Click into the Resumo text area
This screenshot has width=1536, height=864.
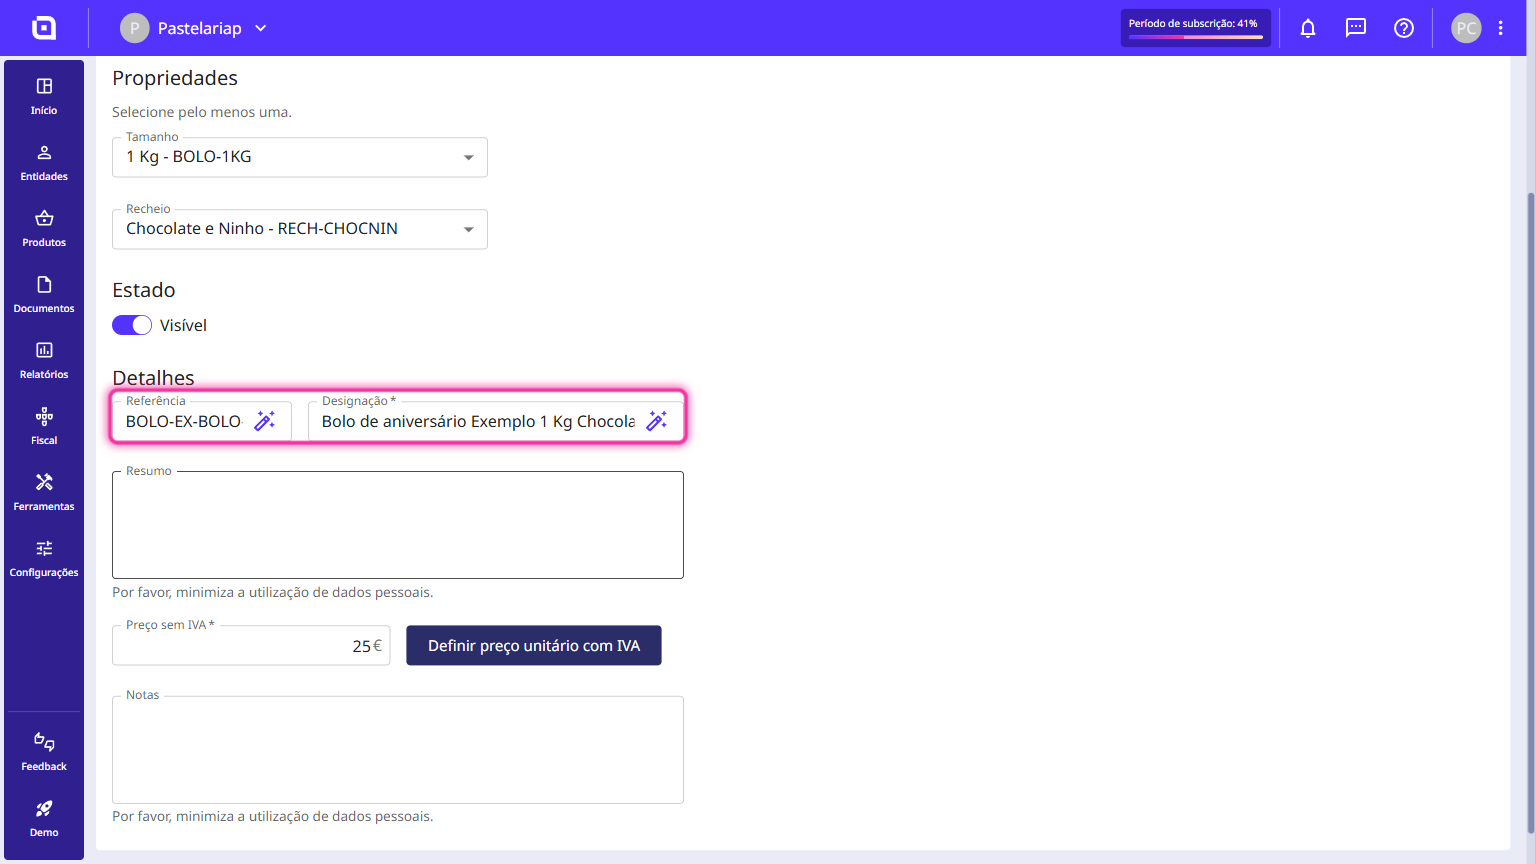(398, 525)
